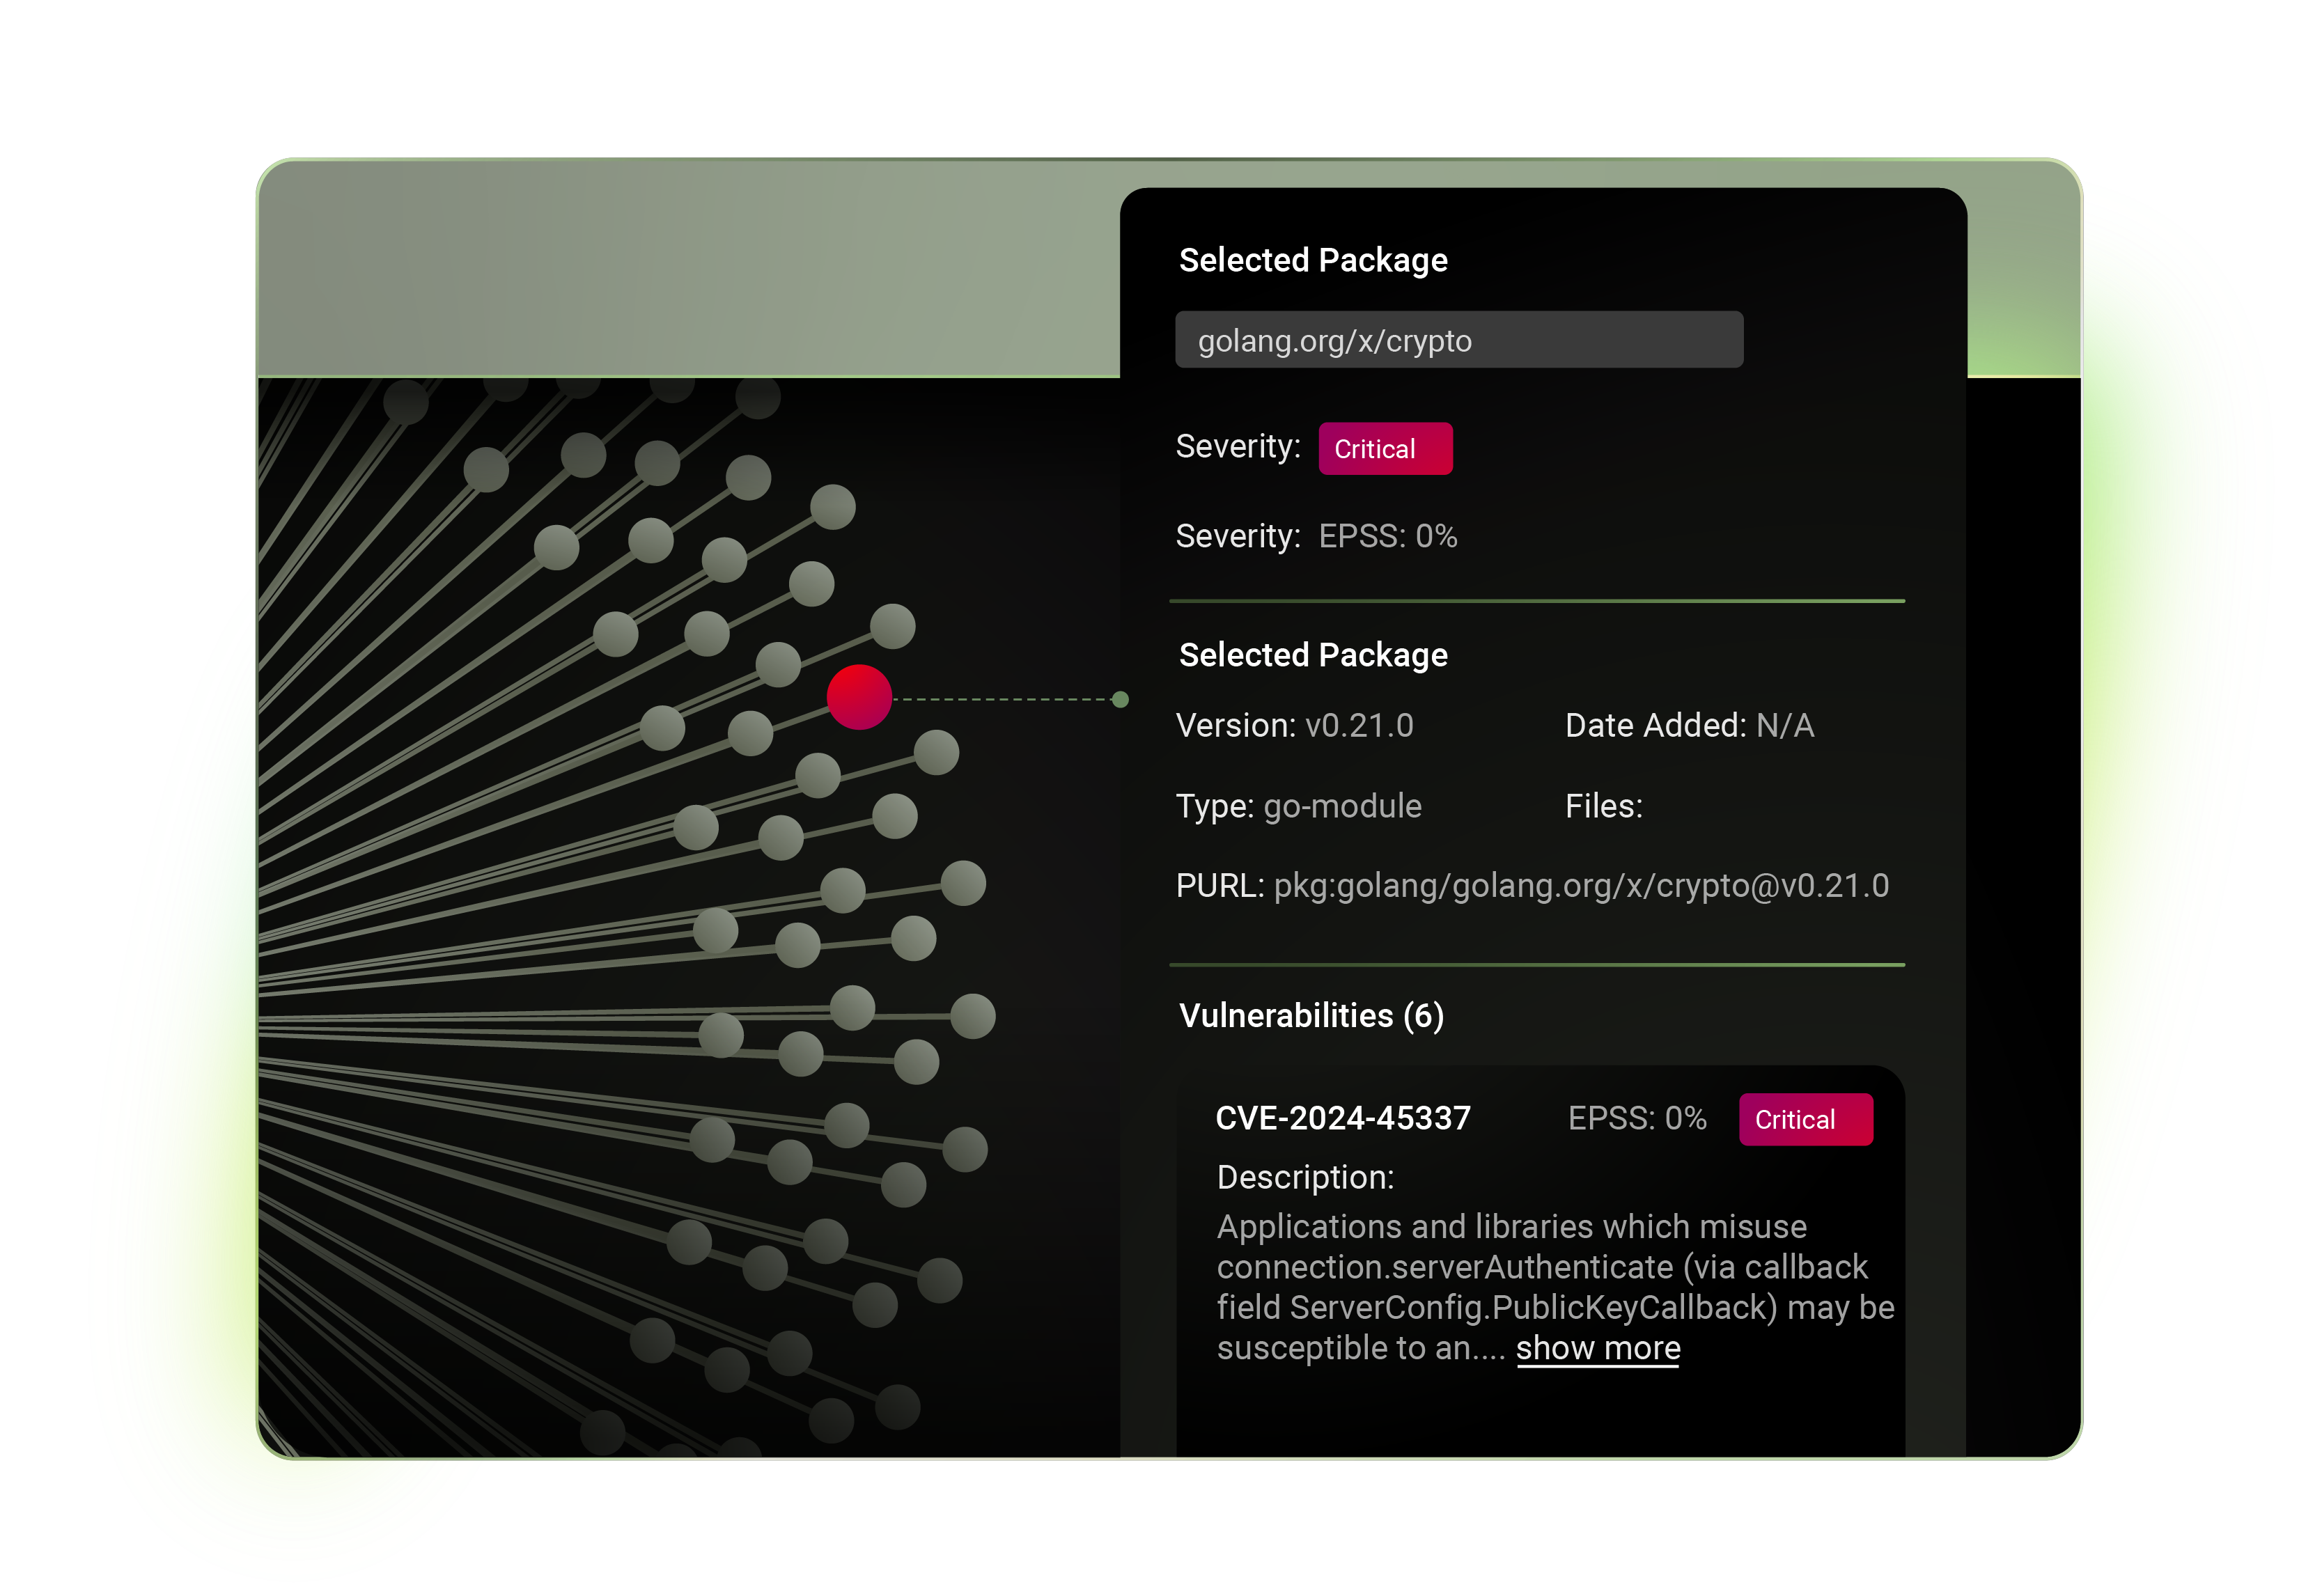Viewport: 2322px width, 1596px height.
Task: Click the small green connector dot on the panel edge
Action: tap(1120, 700)
